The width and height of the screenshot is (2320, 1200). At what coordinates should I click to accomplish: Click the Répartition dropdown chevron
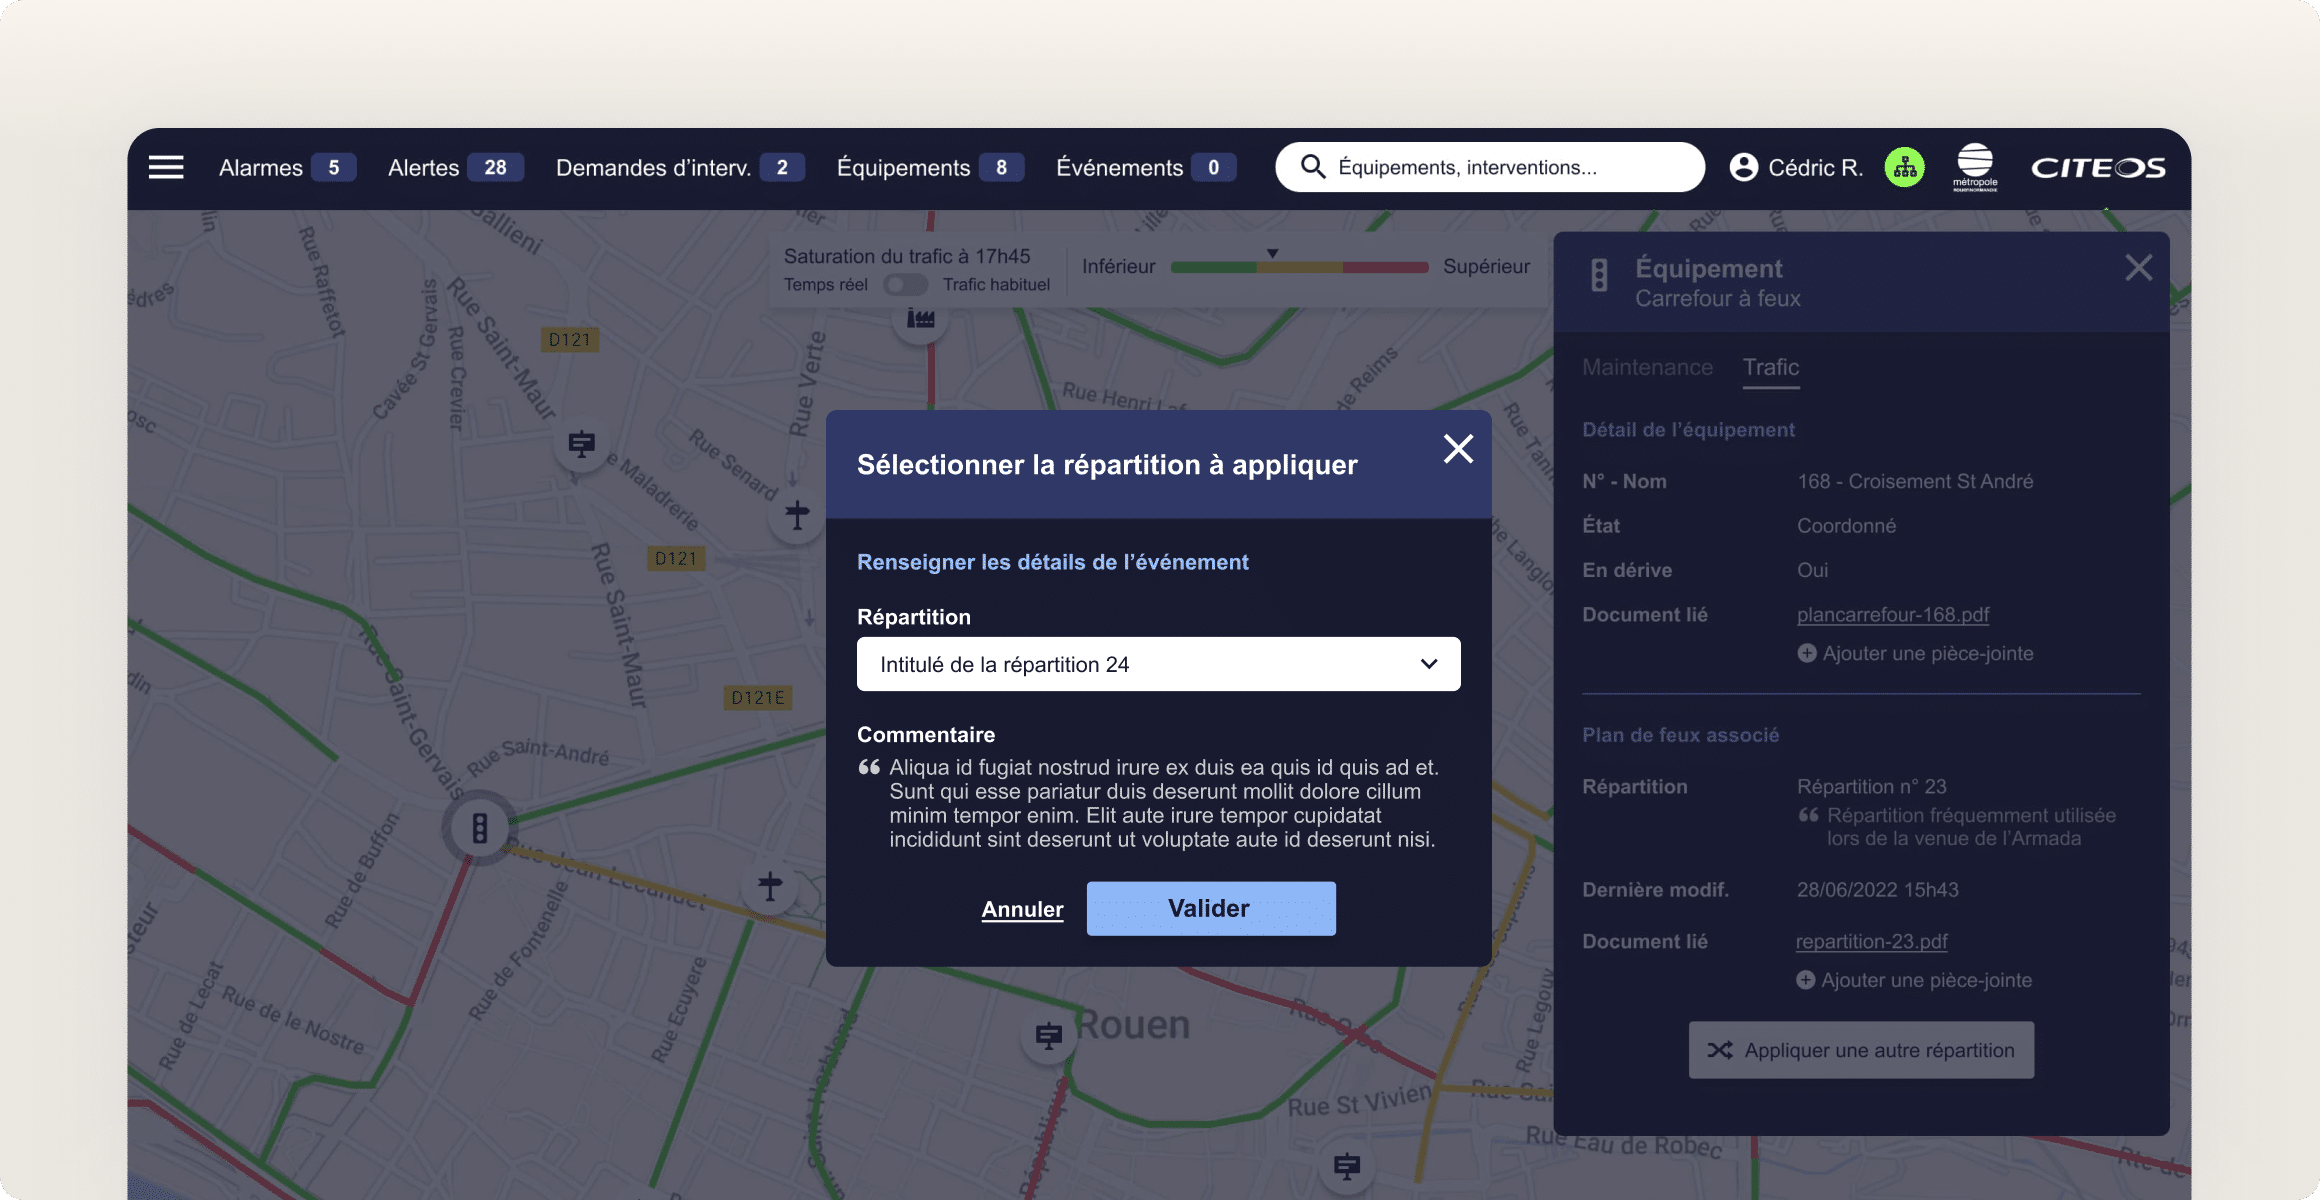coord(1429,664)
